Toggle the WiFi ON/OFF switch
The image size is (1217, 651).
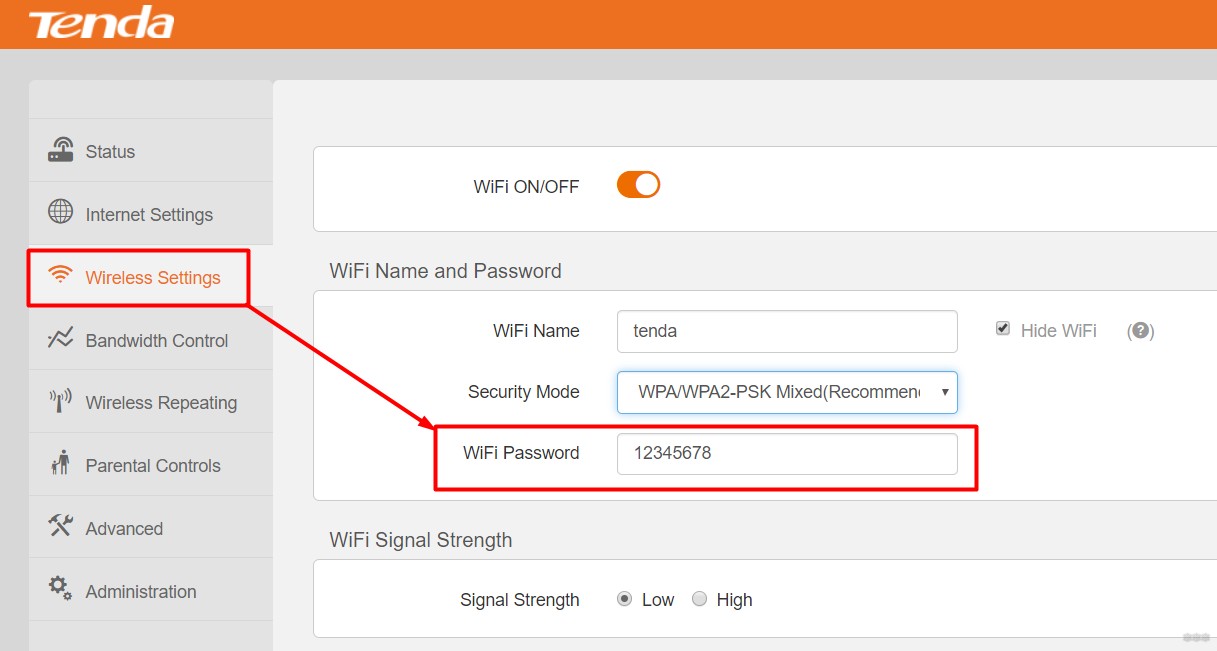638,184
